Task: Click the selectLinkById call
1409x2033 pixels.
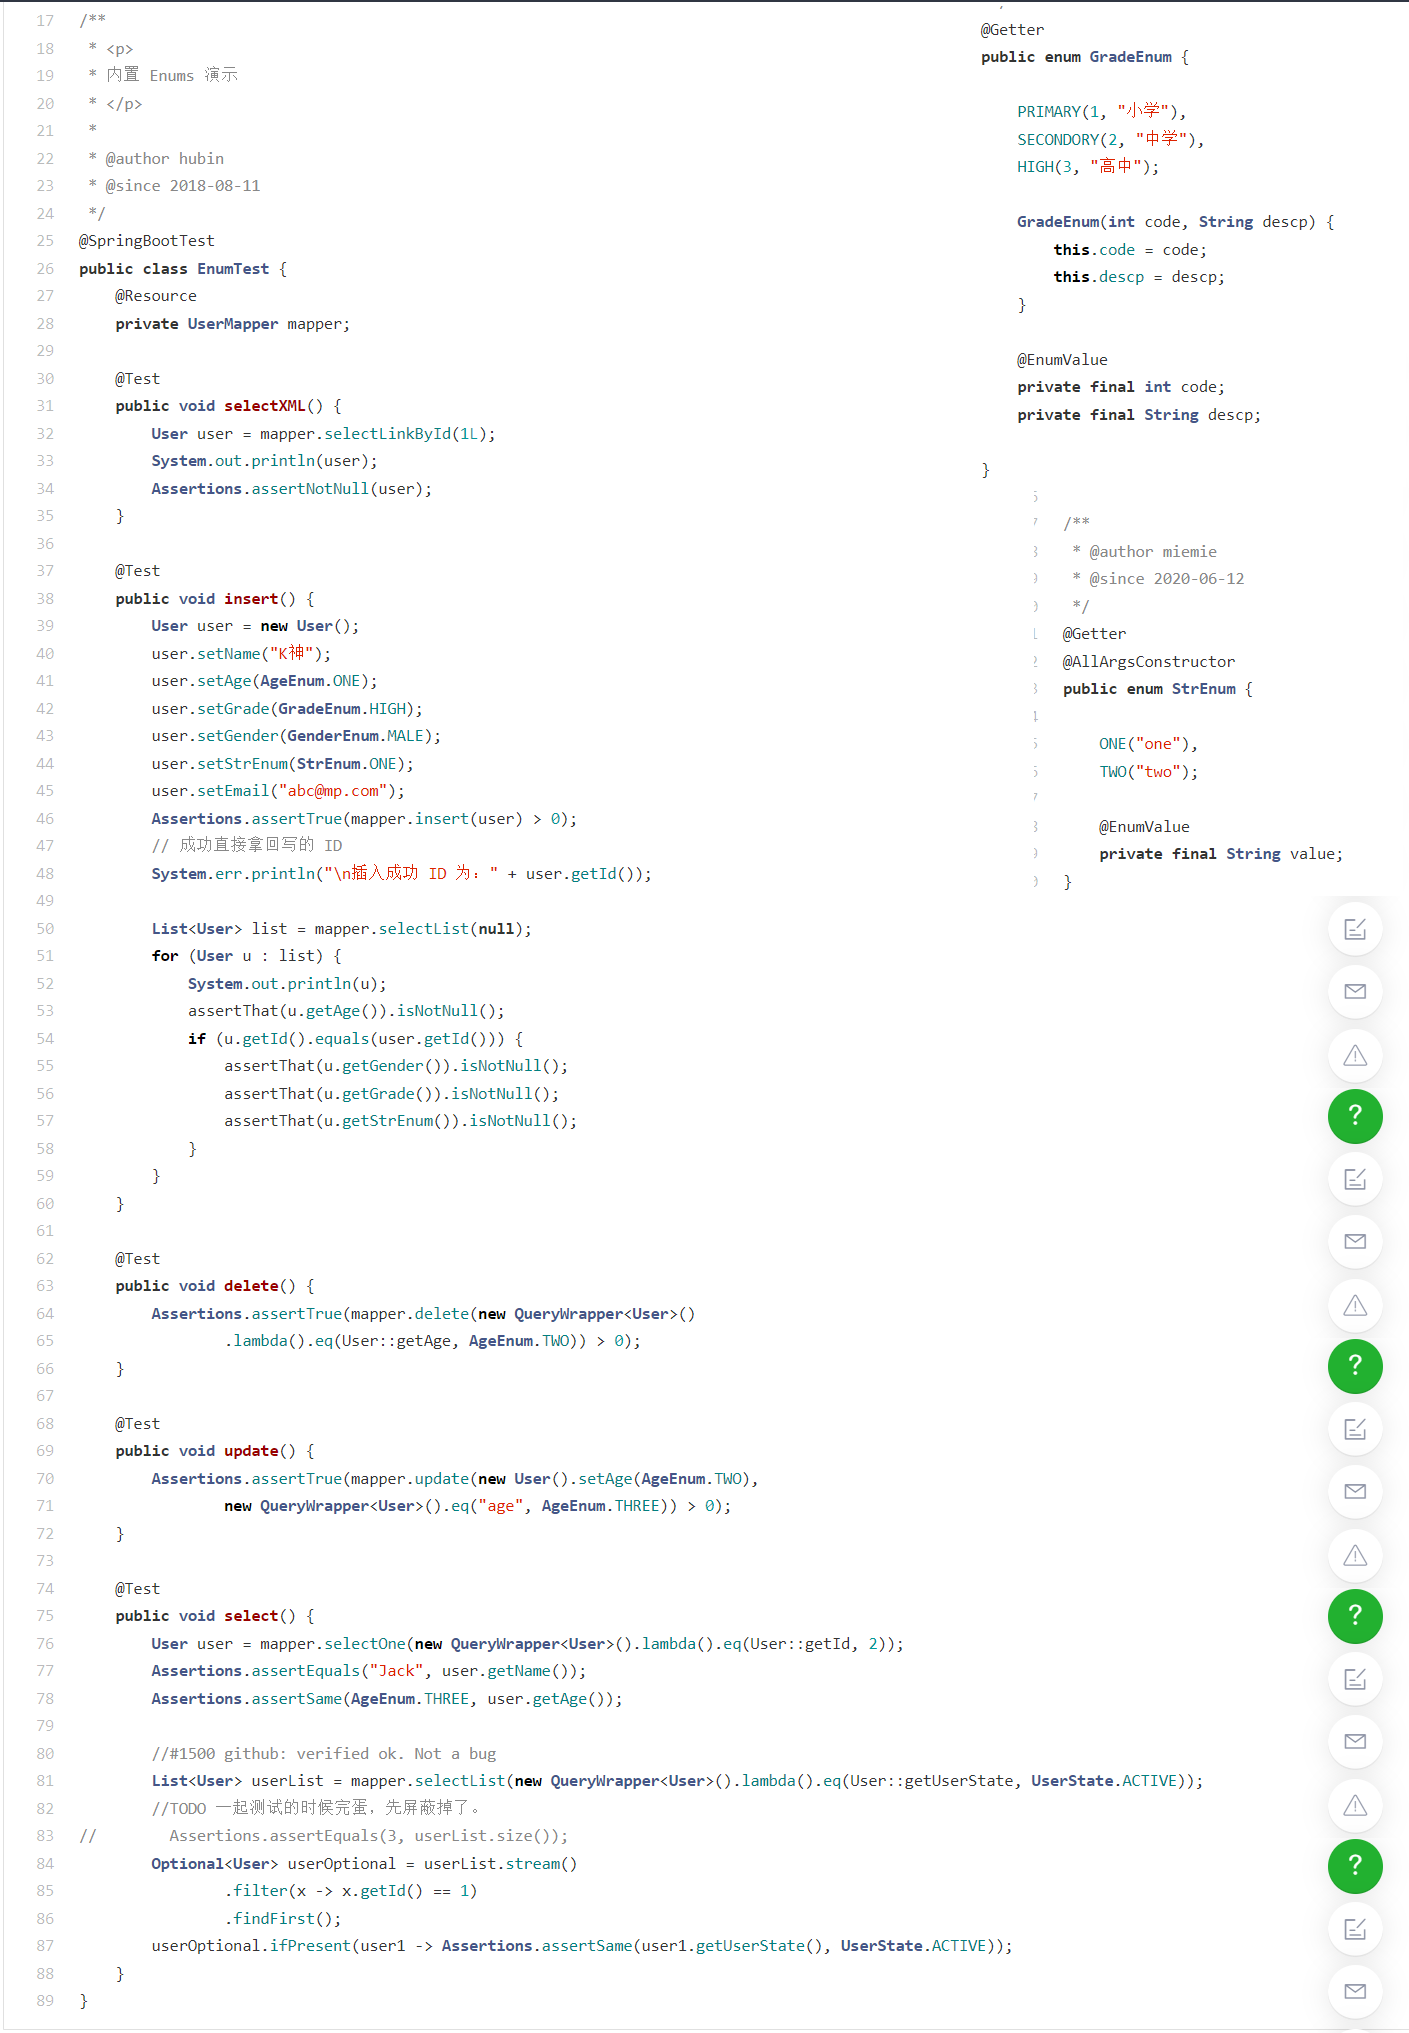Action: [x=387, y=434]
